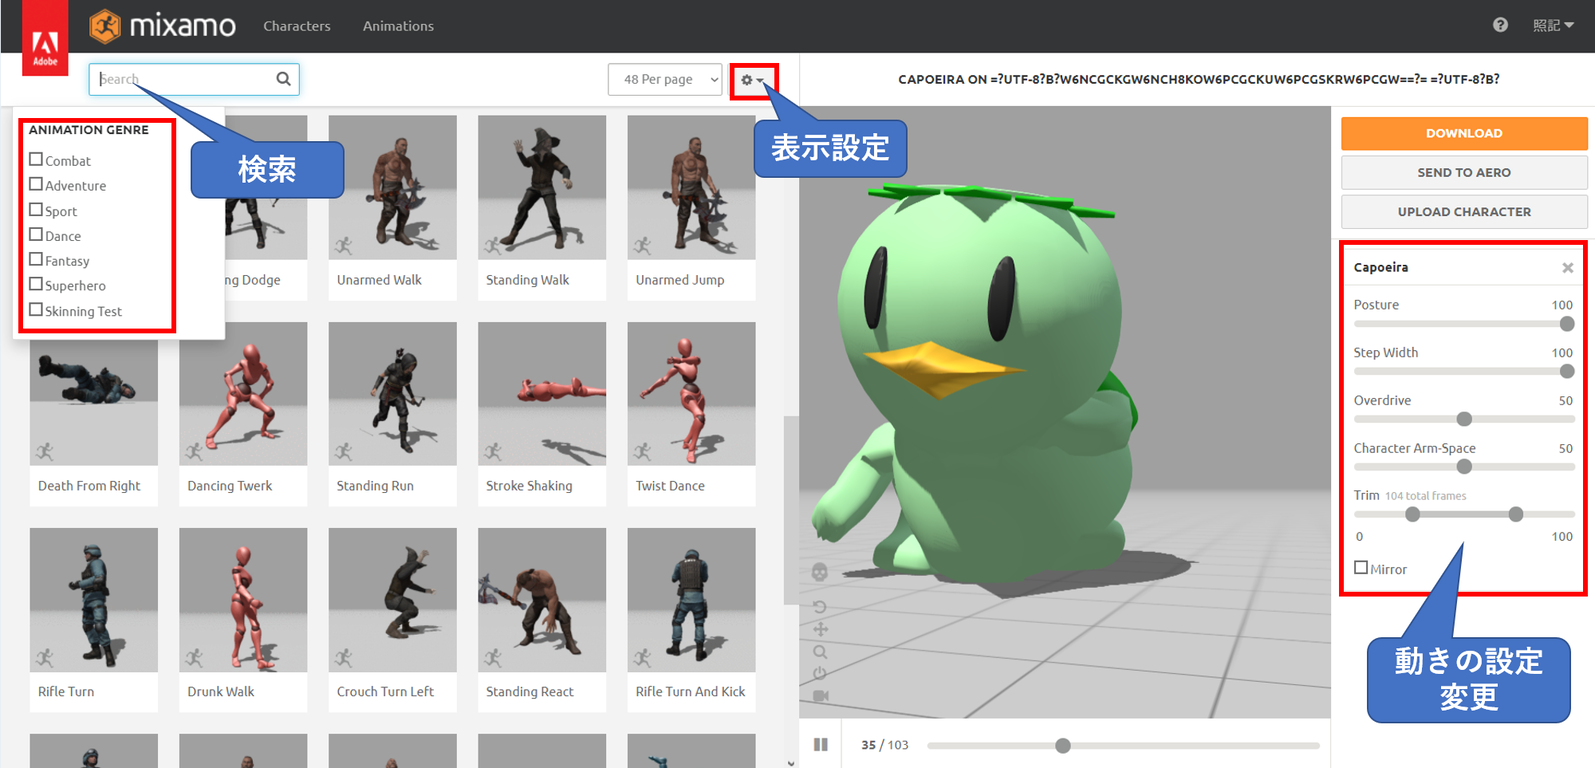
Task: Click the rotate camera icon in viewer
Action: point(820,607)
